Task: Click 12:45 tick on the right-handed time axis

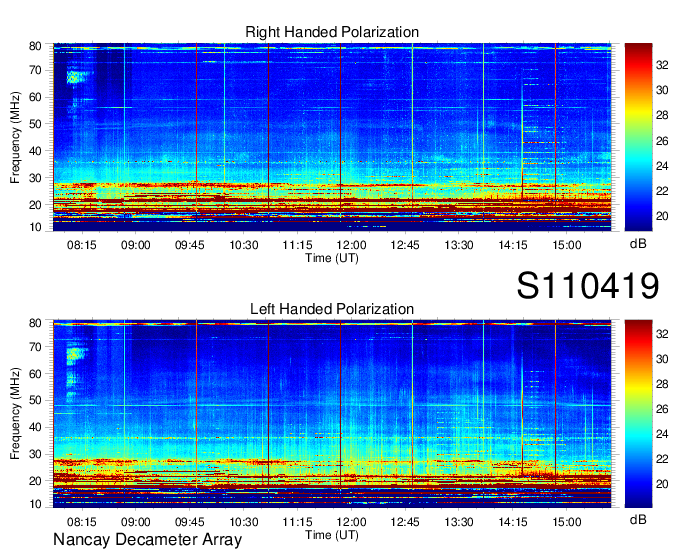Action: [x=405, y=245]
